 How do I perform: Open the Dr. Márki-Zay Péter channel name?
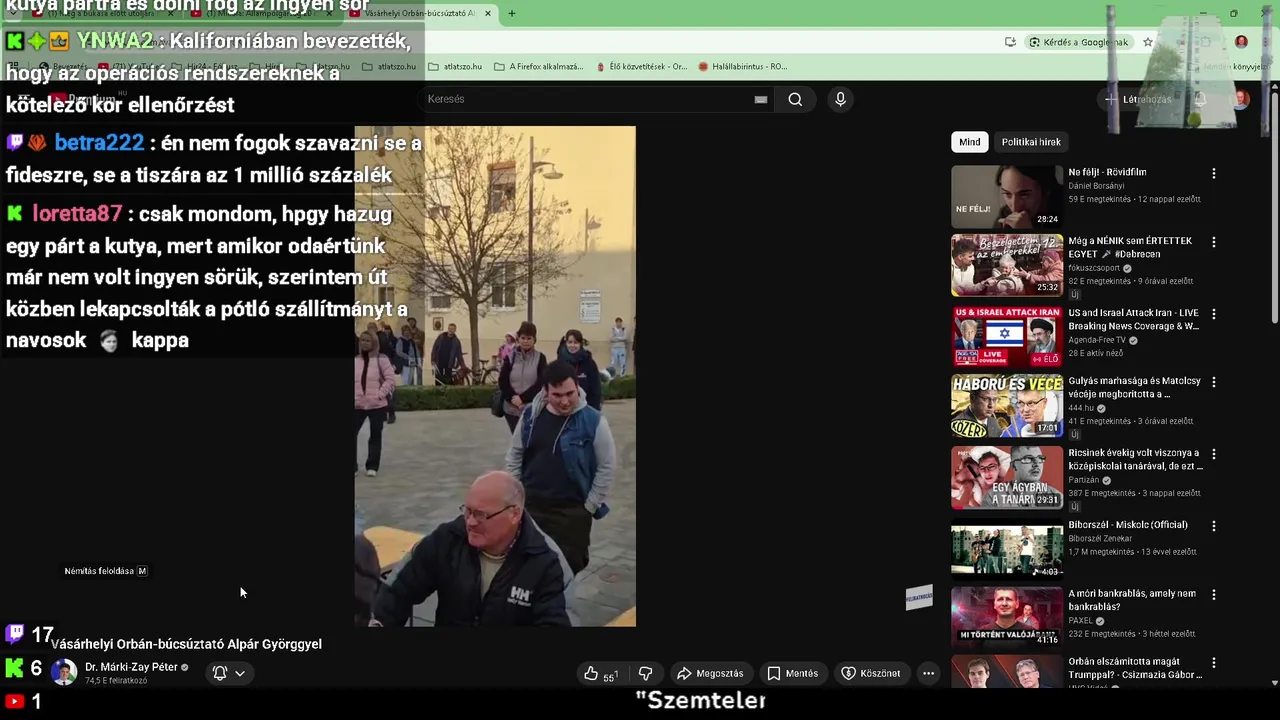pos(131,667)
